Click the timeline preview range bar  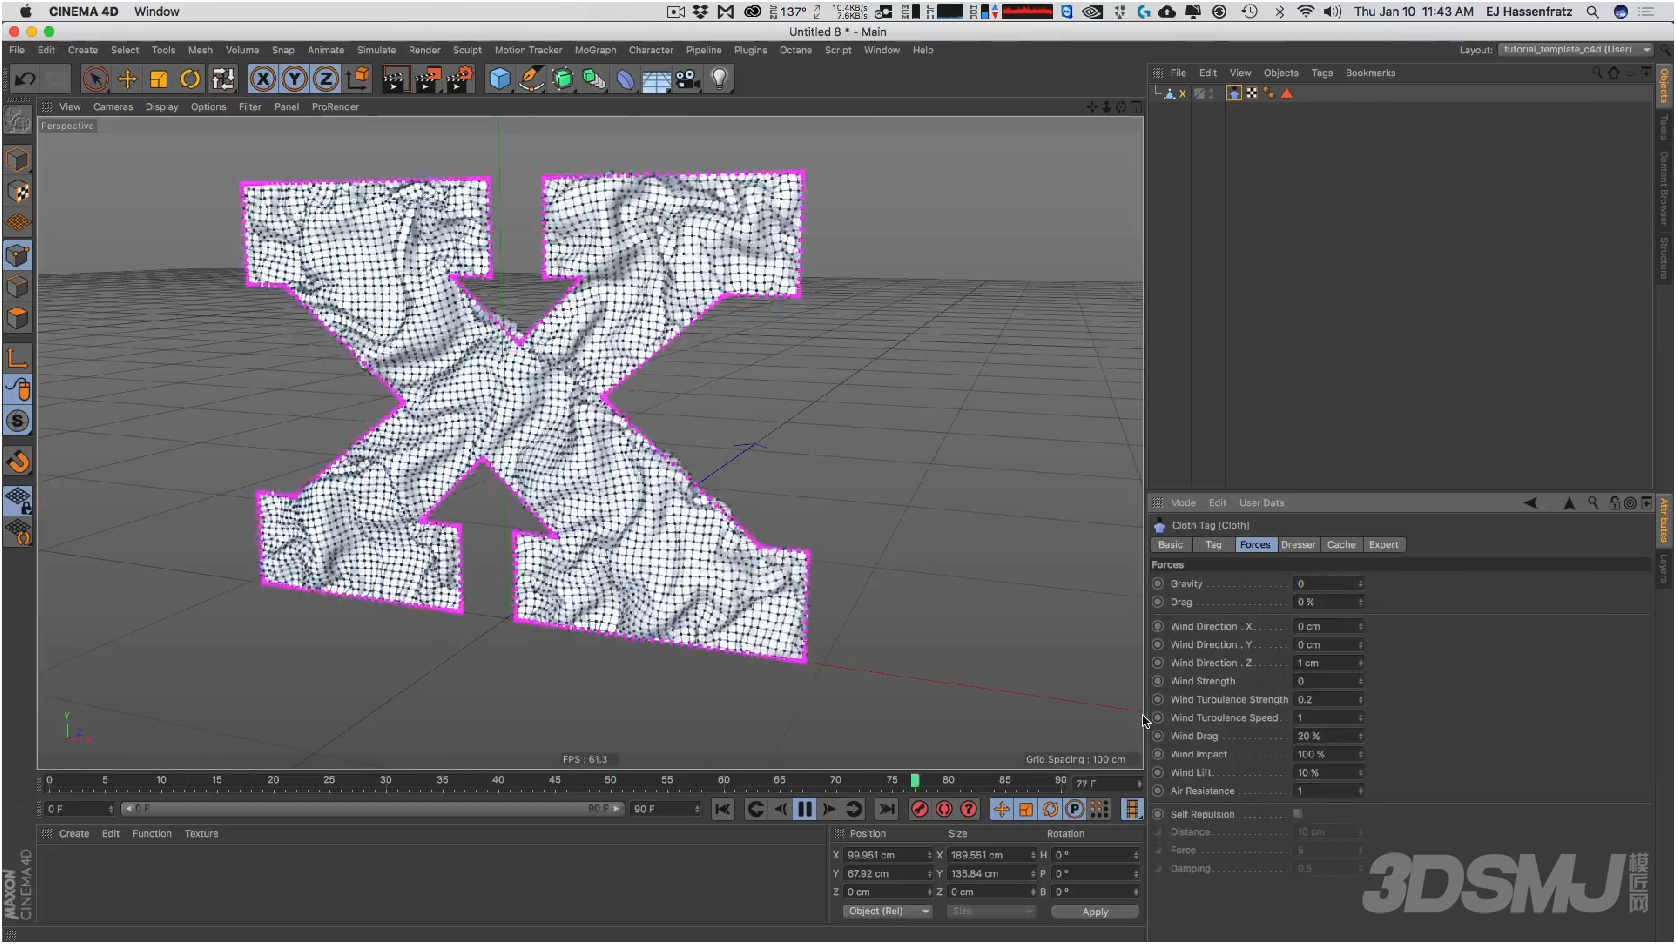(372, 809)
